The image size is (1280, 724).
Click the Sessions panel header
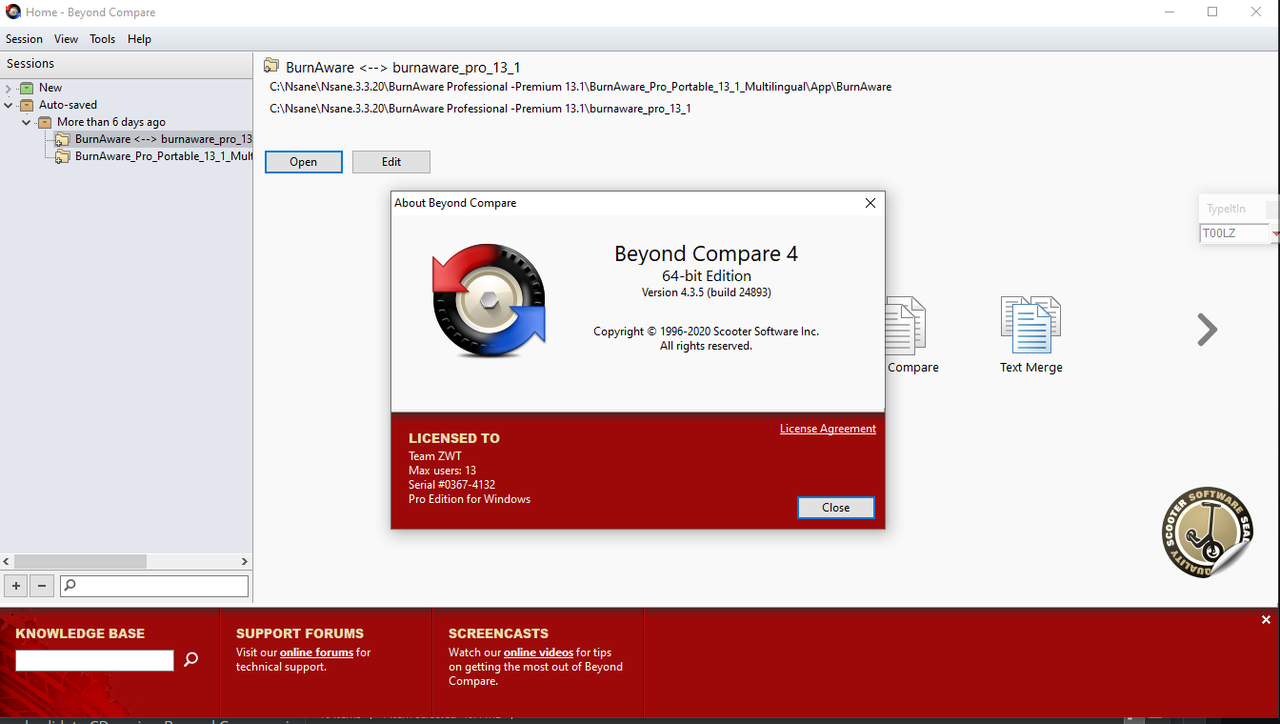coord(126,64)
